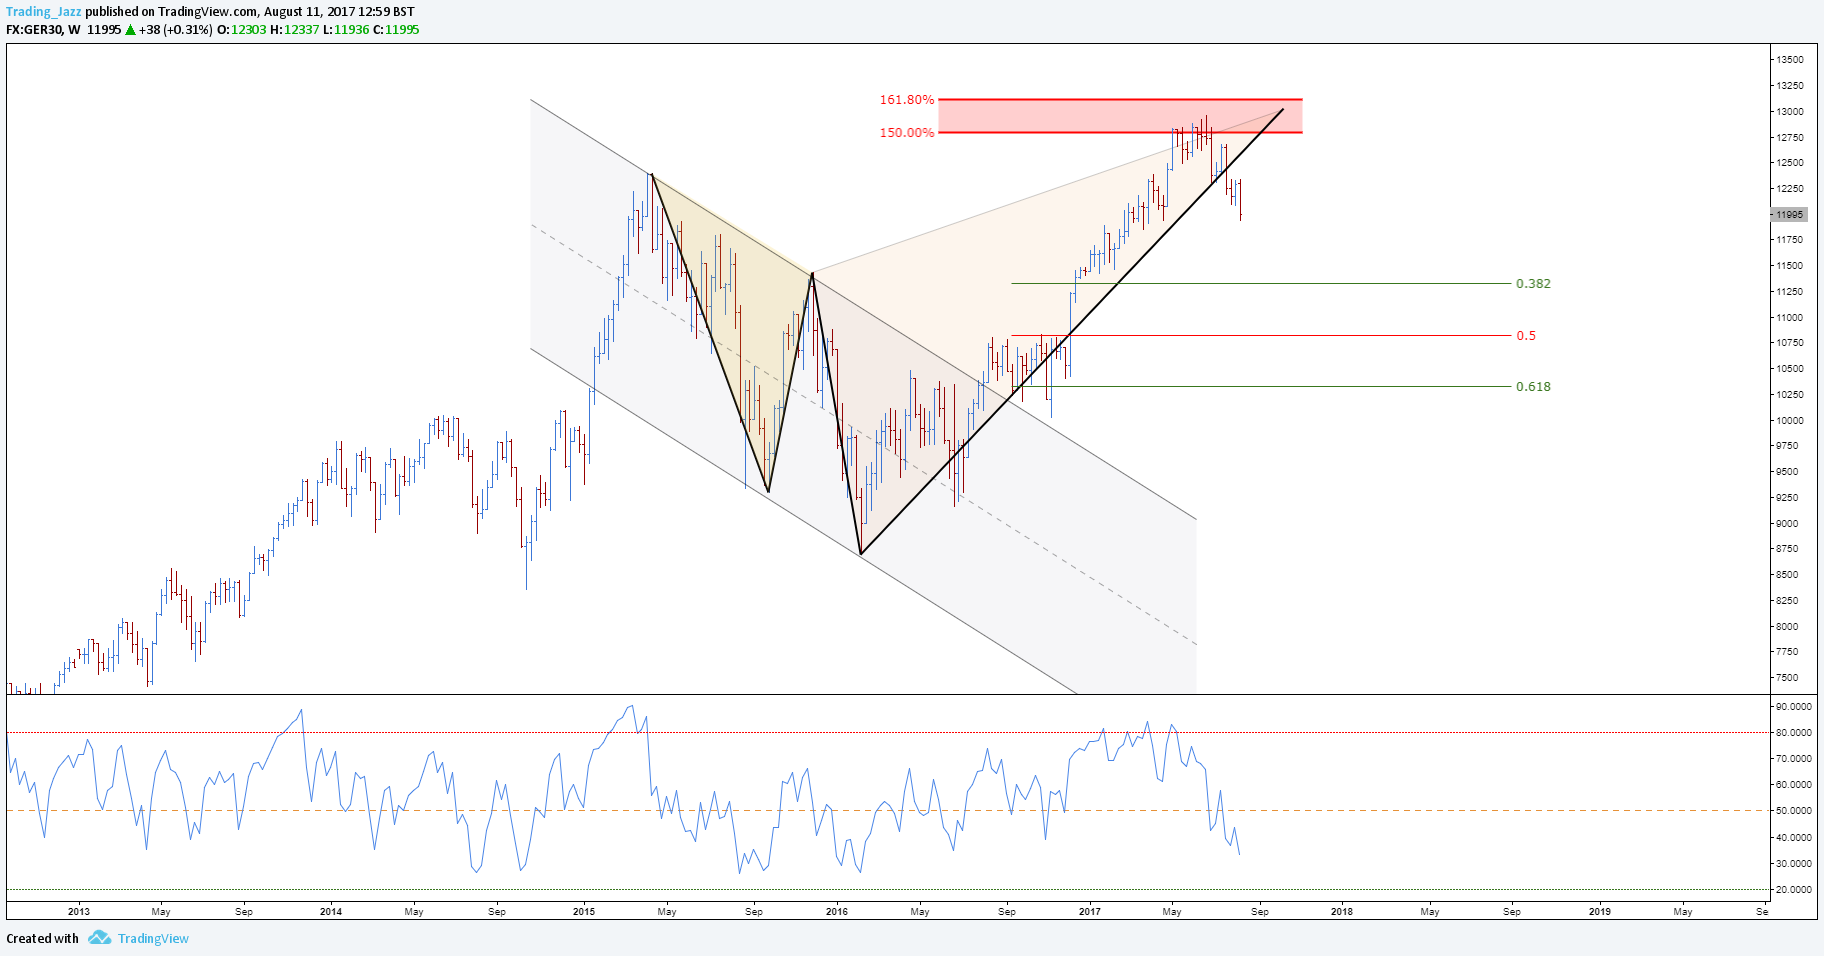
Task: Click the 50.0000 oscillator axis label
Action: 1793,811
